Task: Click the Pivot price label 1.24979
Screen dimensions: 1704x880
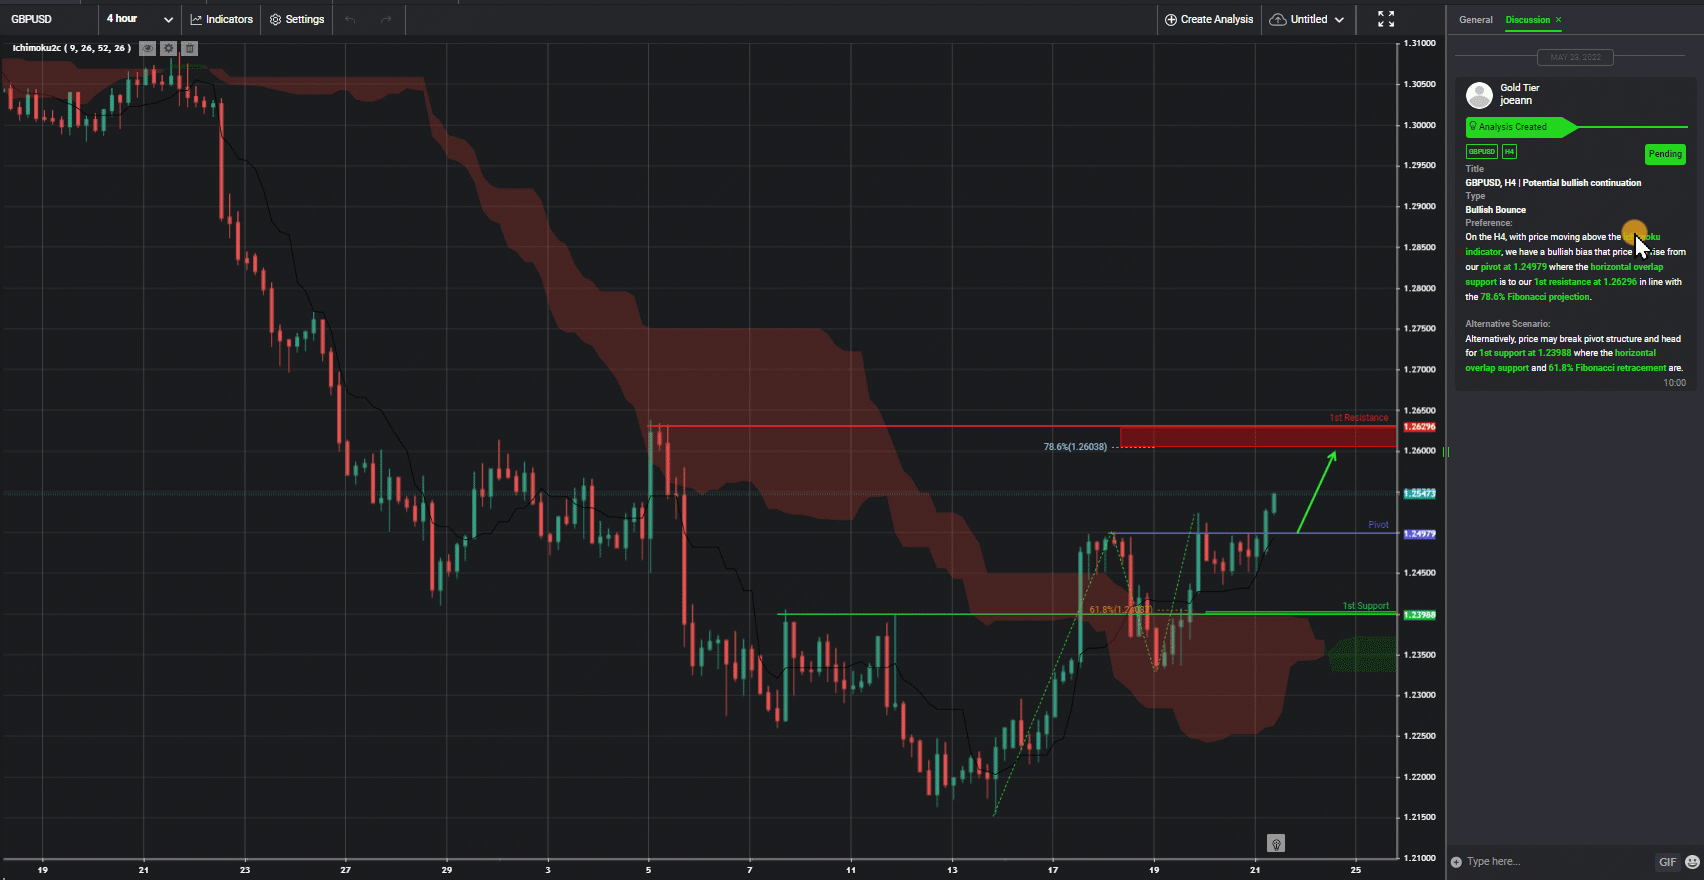Action: point(1420,534)
